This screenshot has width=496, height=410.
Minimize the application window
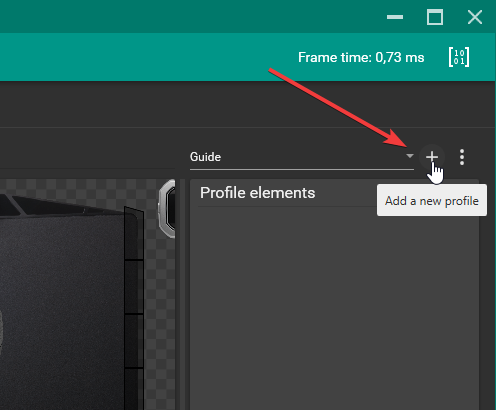tap(395, 17)
